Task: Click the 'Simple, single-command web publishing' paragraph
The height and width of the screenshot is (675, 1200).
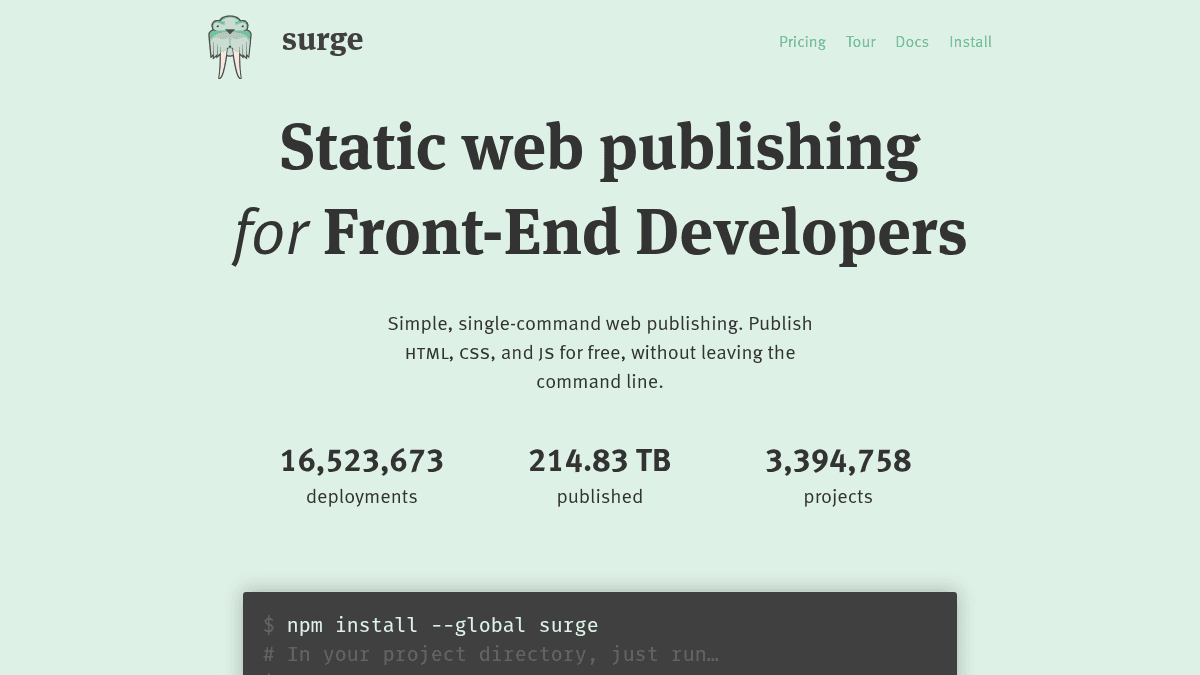Action: (600, 353)
